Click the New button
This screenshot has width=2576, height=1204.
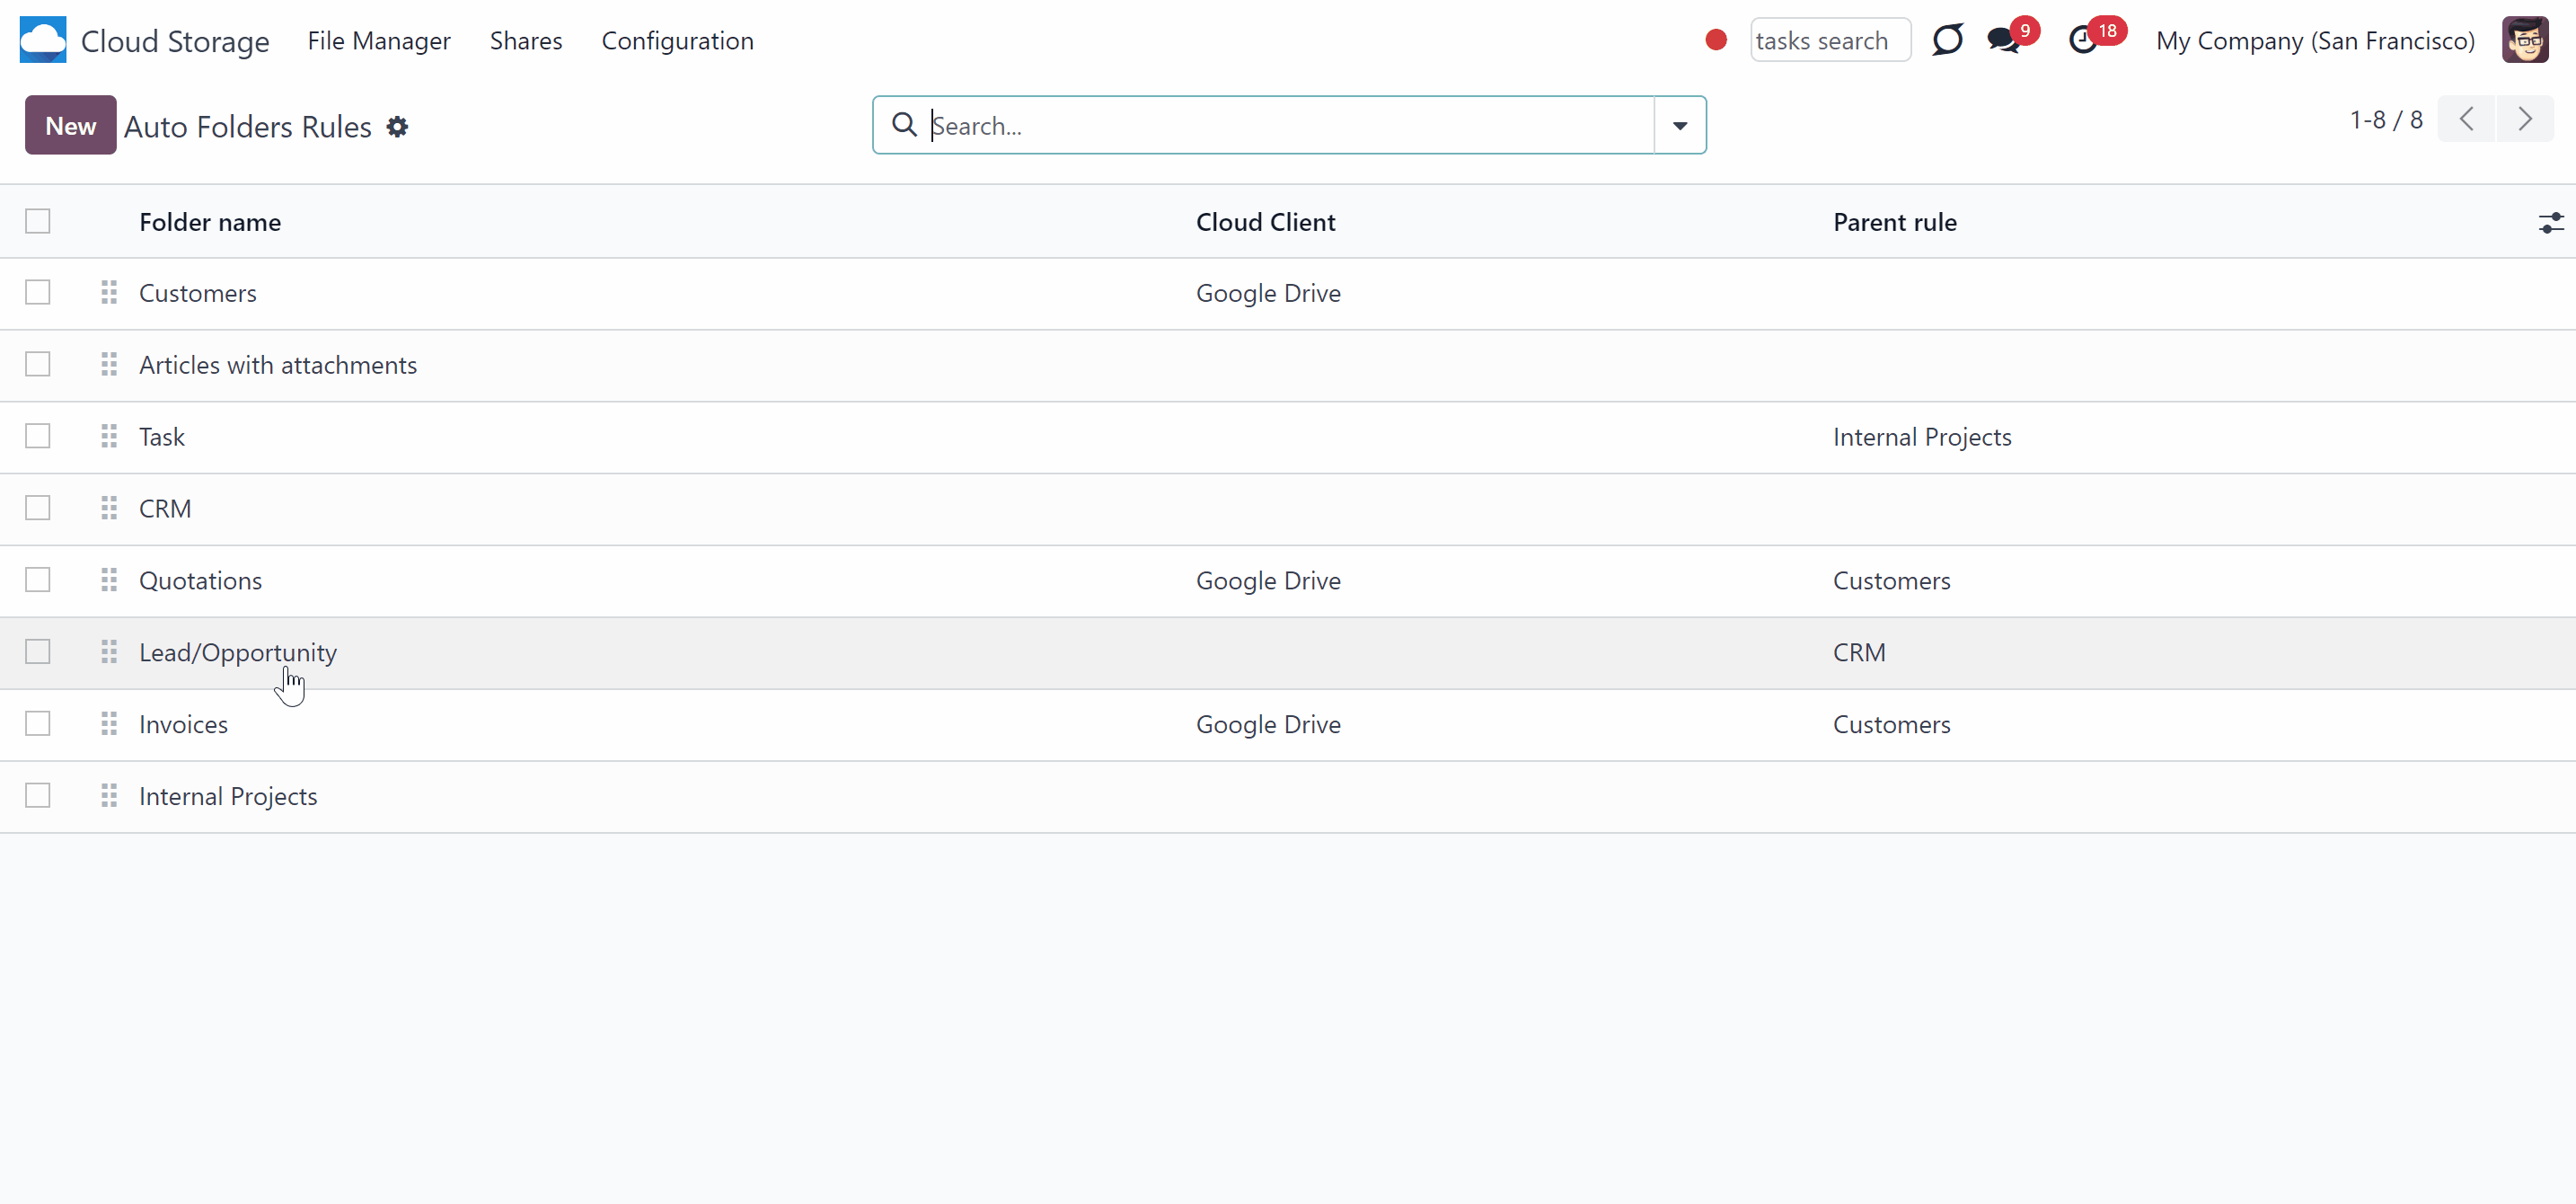pyautogui.click(x=71, y=125)
